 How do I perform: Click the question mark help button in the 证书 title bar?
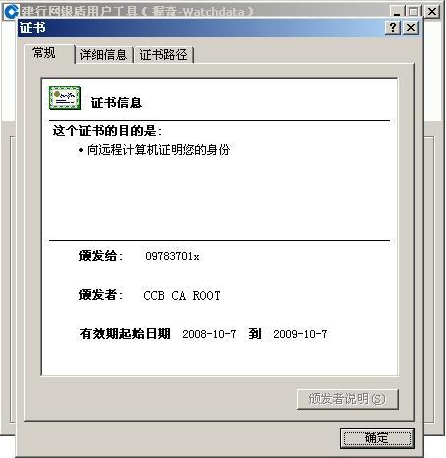[x=393, y=27]
